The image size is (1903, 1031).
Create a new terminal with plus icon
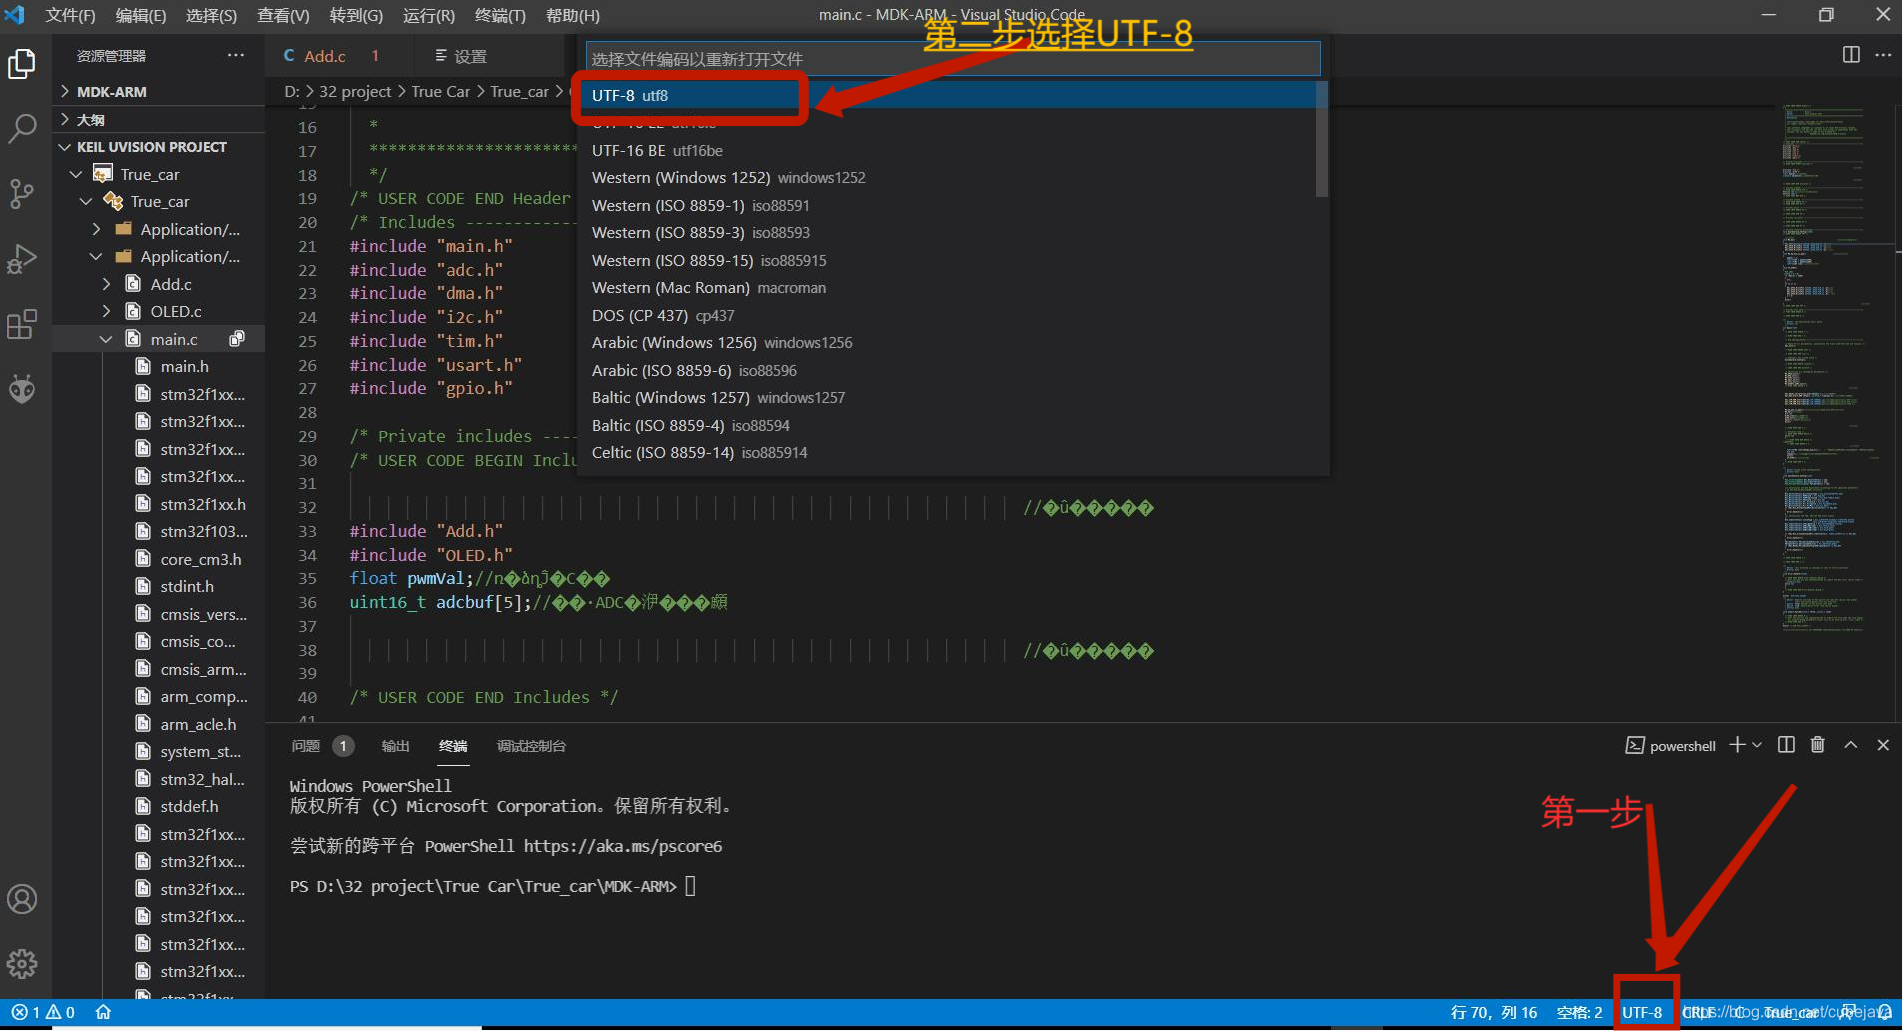pos(1737,745)
